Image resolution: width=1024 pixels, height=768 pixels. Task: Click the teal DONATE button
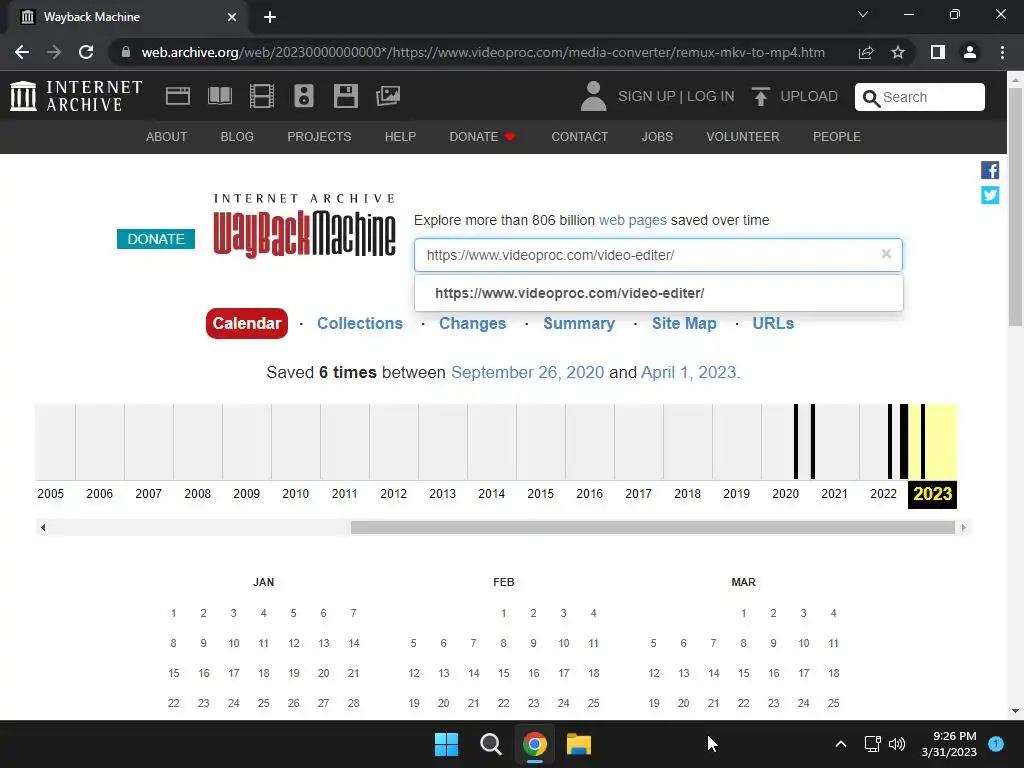[155, 239]
